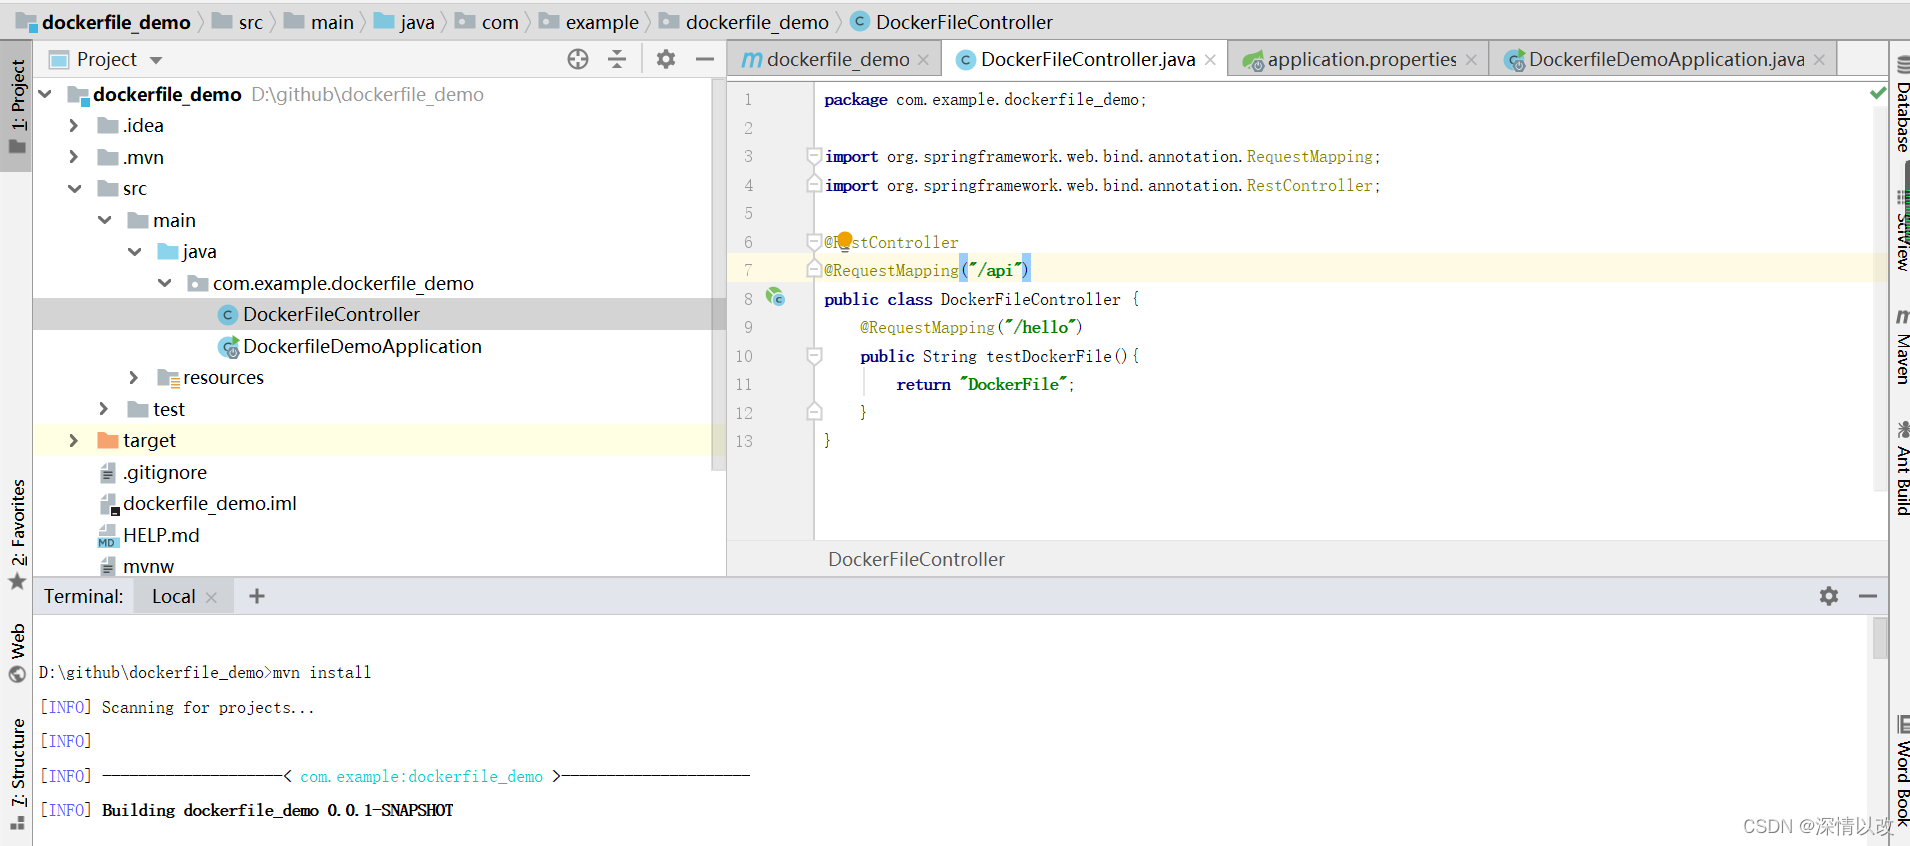
Task: Collapse the main folder
Action: coord(104,220)
